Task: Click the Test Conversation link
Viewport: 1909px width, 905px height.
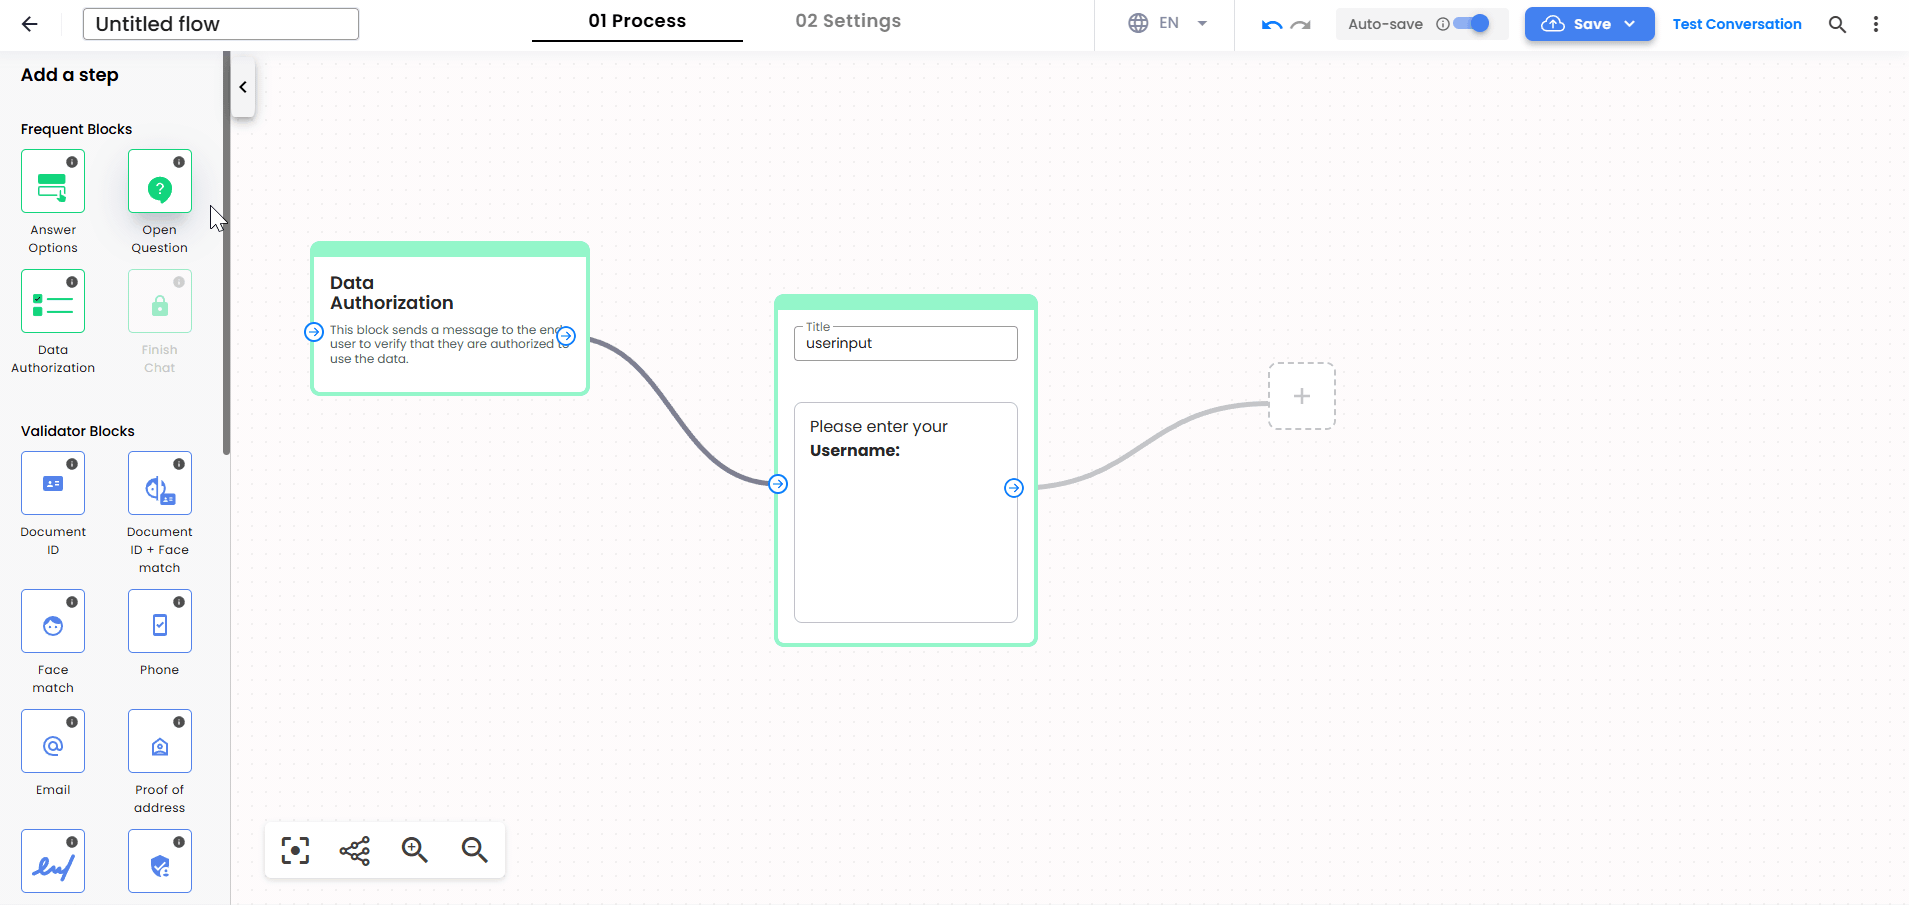Action: pos(1737,24)
